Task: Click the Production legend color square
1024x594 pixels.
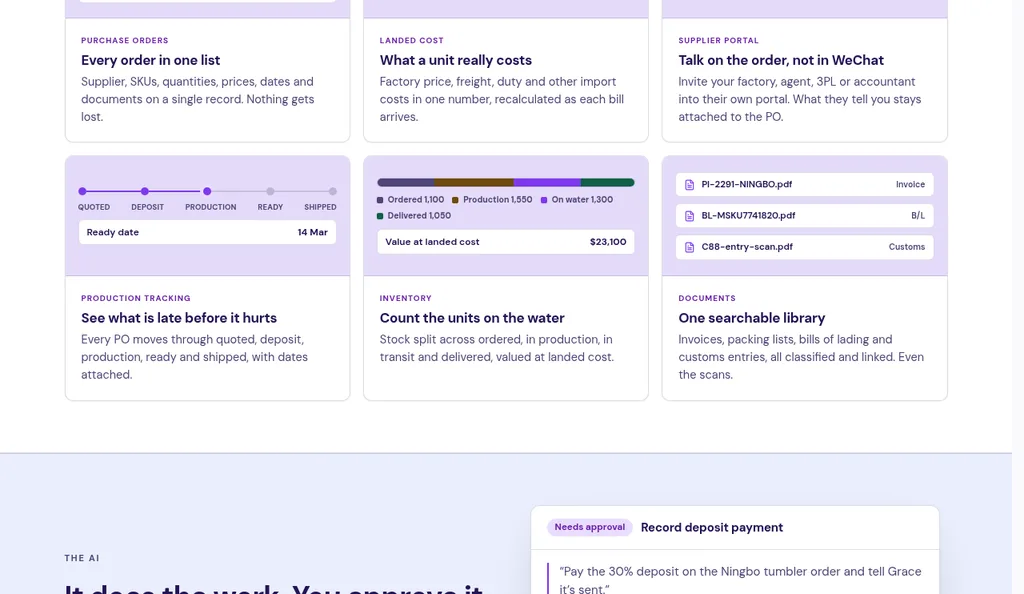Action: pos(455,200)
